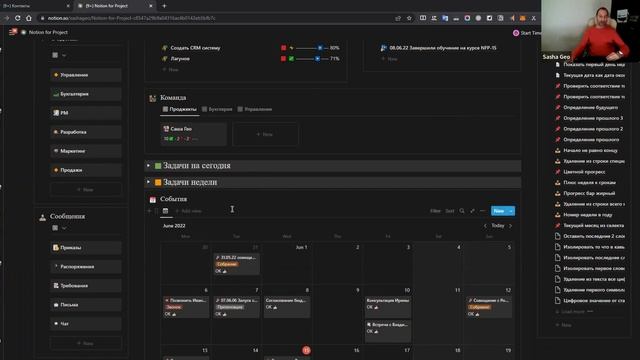Expand the Задачи на сегодня toggle

tap(148, 165)
